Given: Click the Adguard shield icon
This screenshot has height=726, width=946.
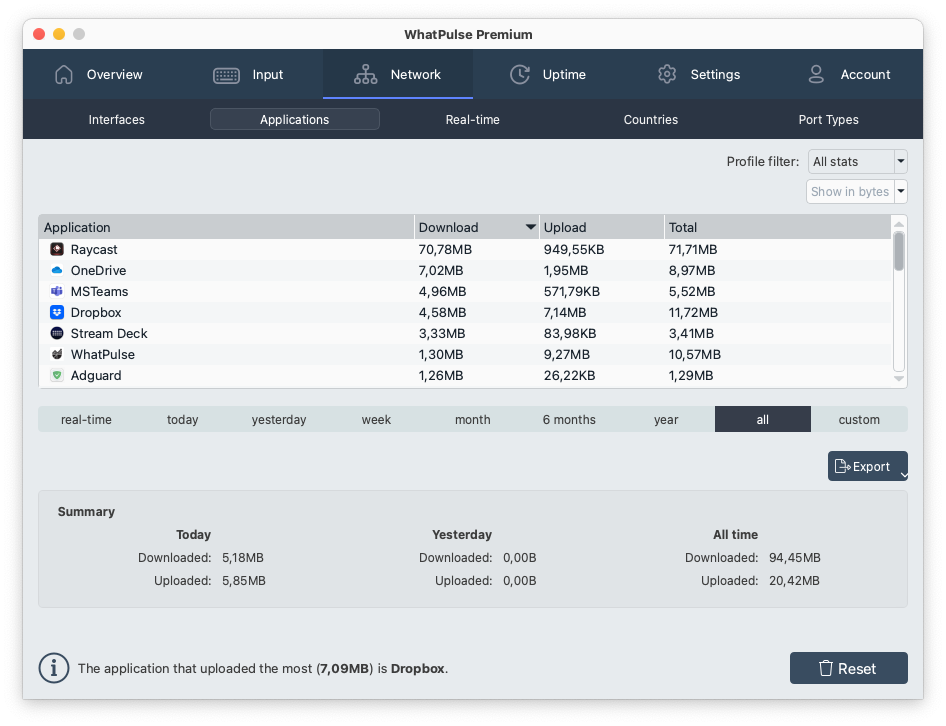Looking at the screenshot, I should [56, 375].
